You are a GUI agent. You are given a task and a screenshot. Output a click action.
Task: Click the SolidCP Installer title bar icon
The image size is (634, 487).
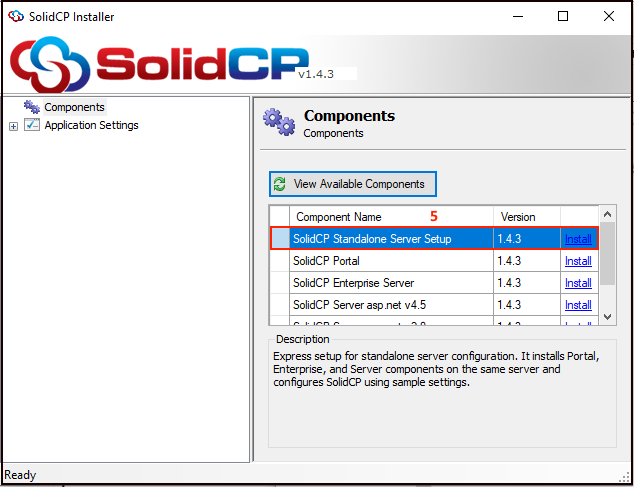click(15, 15)
